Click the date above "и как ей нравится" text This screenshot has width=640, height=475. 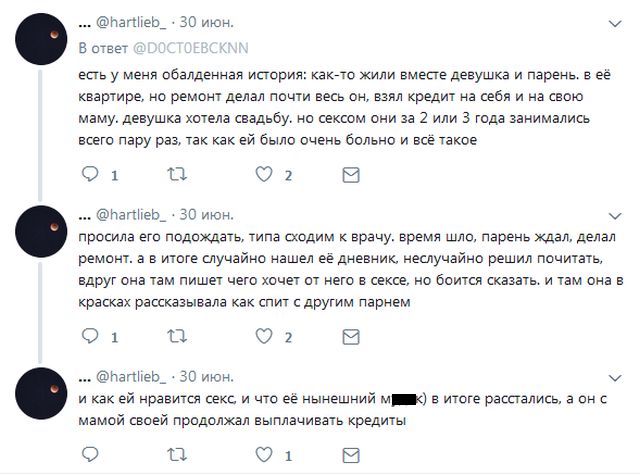pos(207,376)
